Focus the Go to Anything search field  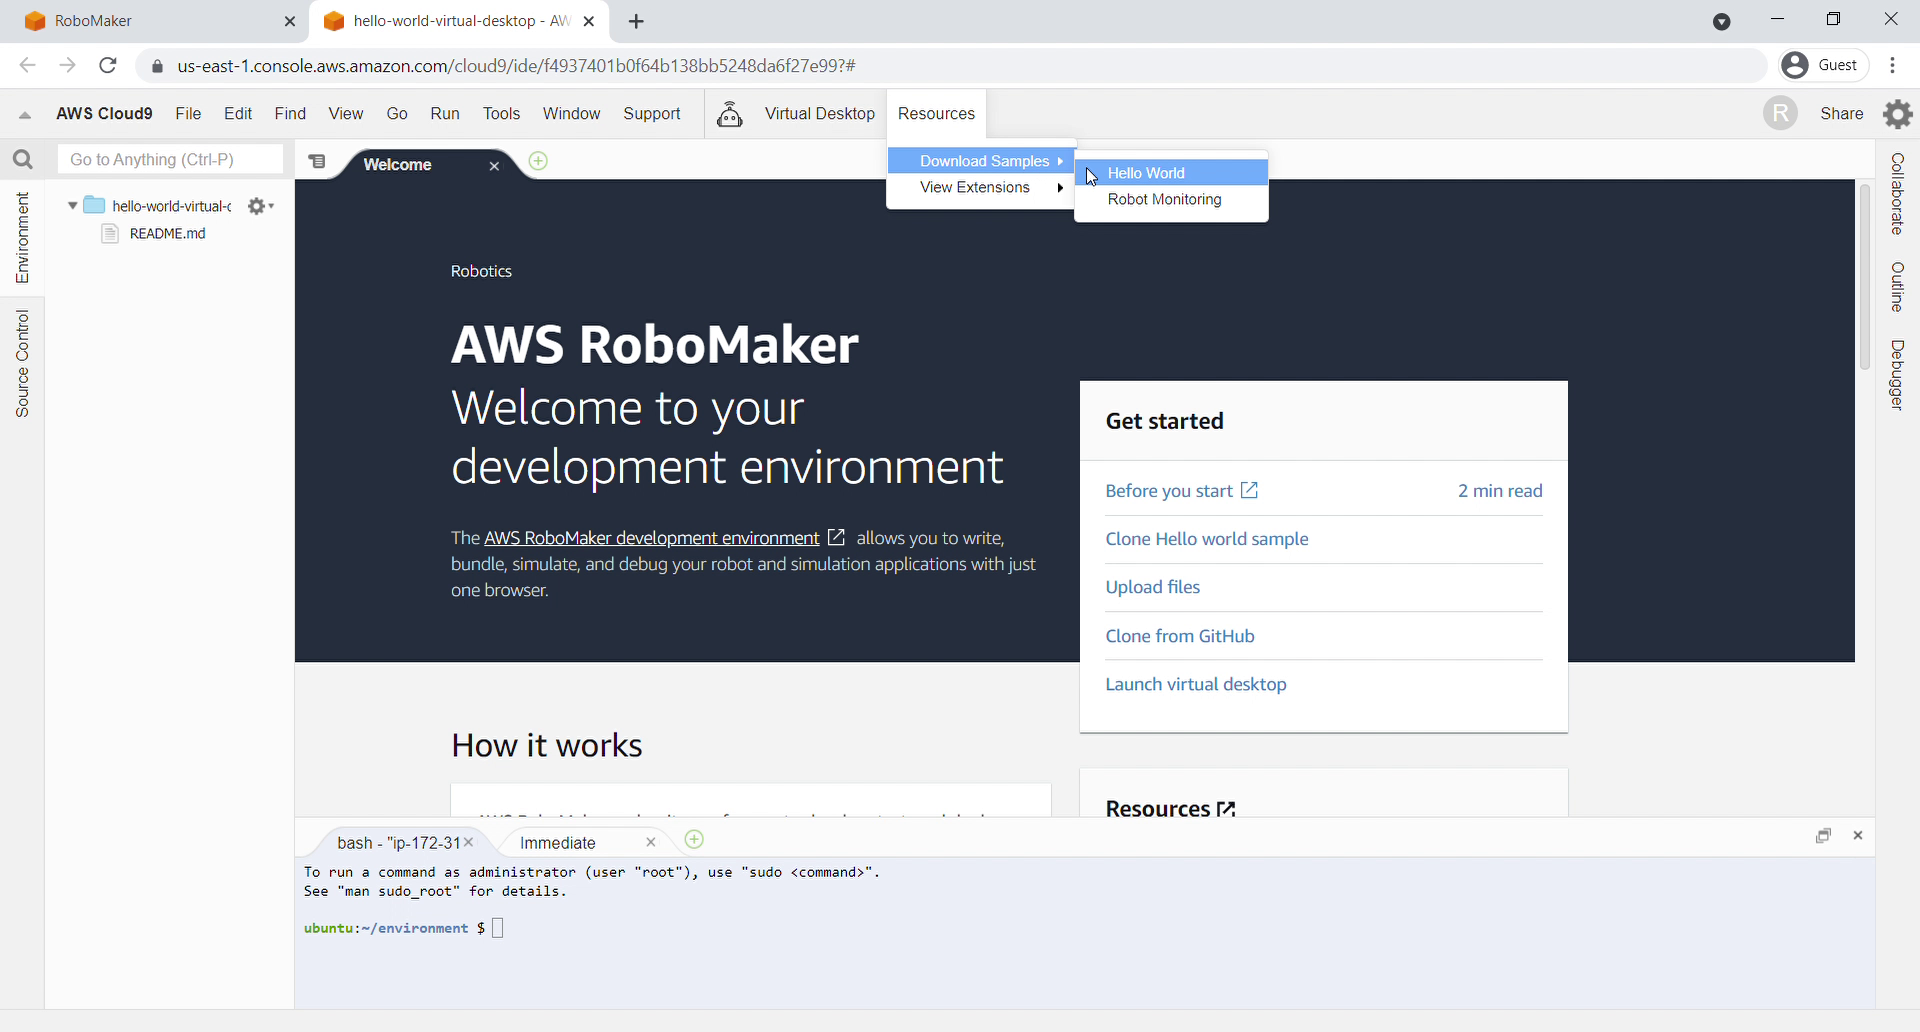pos(170,160)
